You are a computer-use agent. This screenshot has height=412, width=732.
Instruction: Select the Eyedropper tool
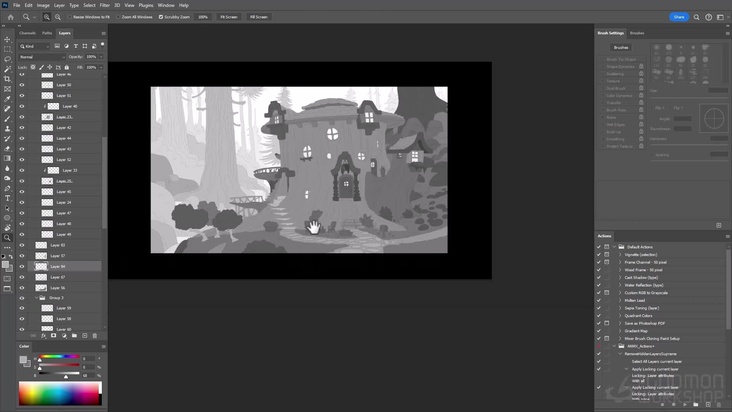click(x=7, y=99)
